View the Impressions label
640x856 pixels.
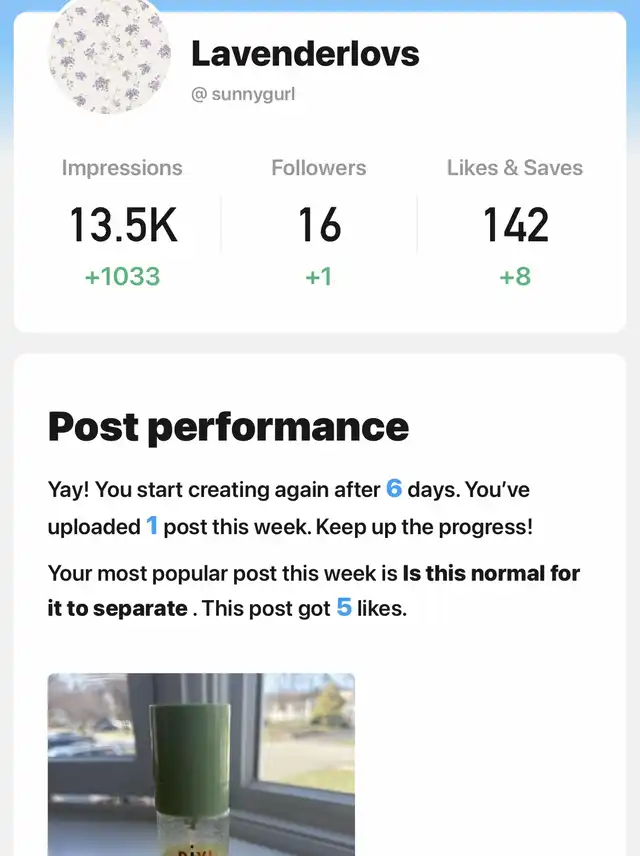(x=122, y=168)
